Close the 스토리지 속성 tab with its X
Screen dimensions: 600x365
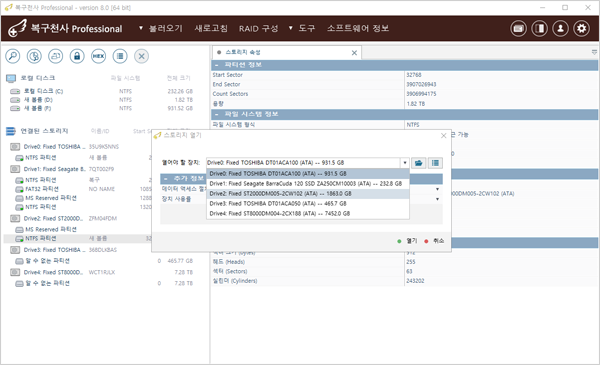[x=354, y=53]
